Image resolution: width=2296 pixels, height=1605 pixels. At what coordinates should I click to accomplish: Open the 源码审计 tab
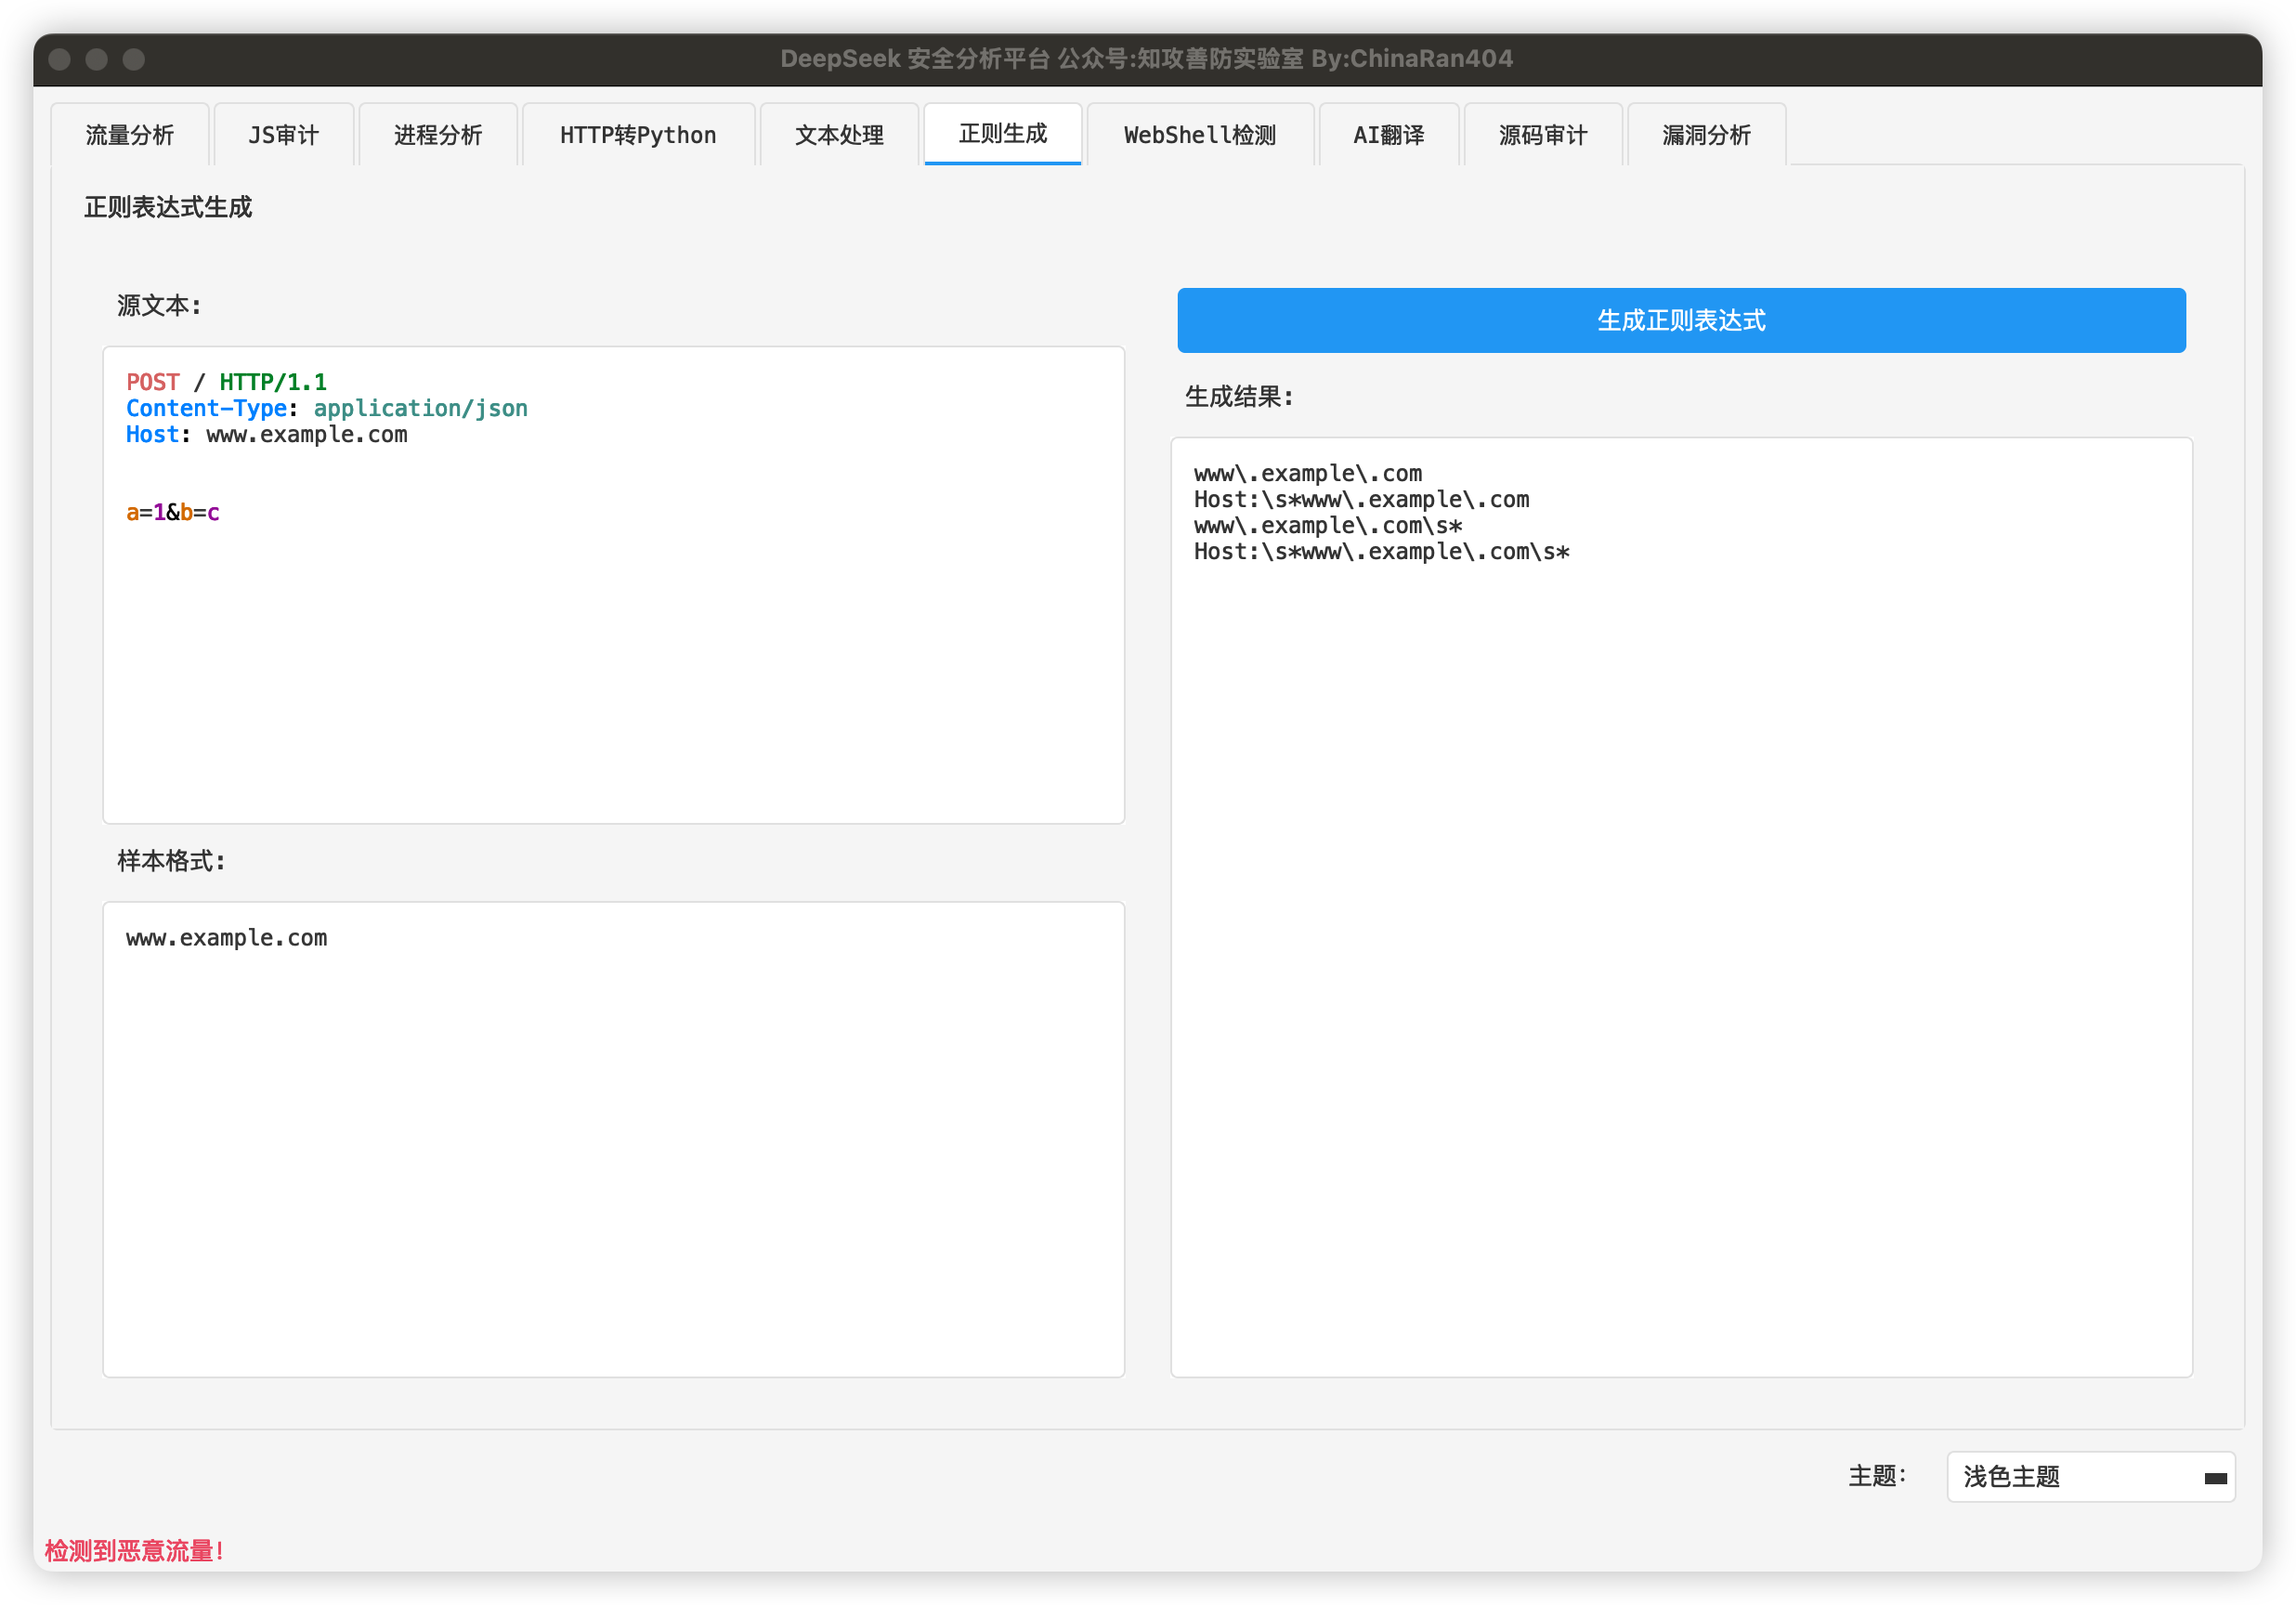point(1542,135)
